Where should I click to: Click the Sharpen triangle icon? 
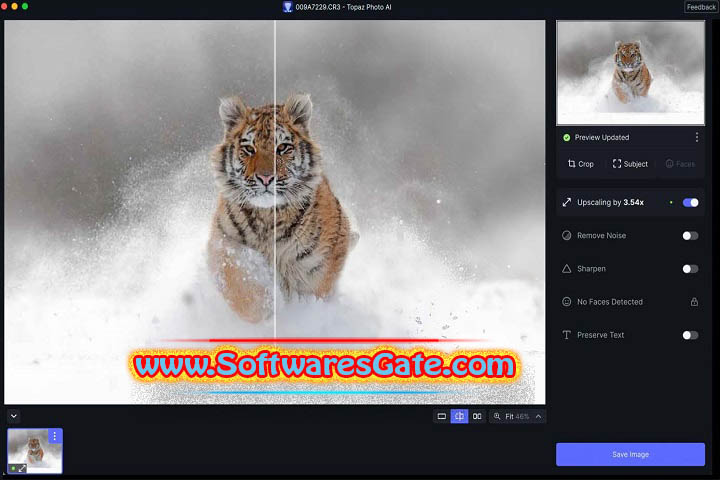click(567, 269)
